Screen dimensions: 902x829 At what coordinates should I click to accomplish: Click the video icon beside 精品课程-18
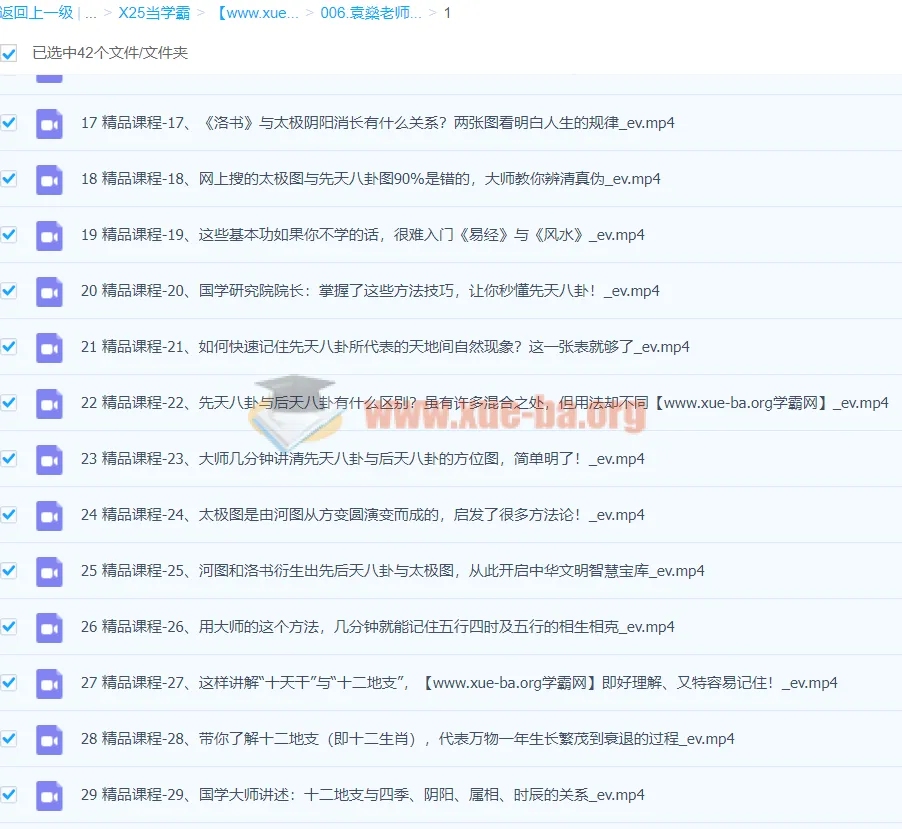[x=49, y=179]
